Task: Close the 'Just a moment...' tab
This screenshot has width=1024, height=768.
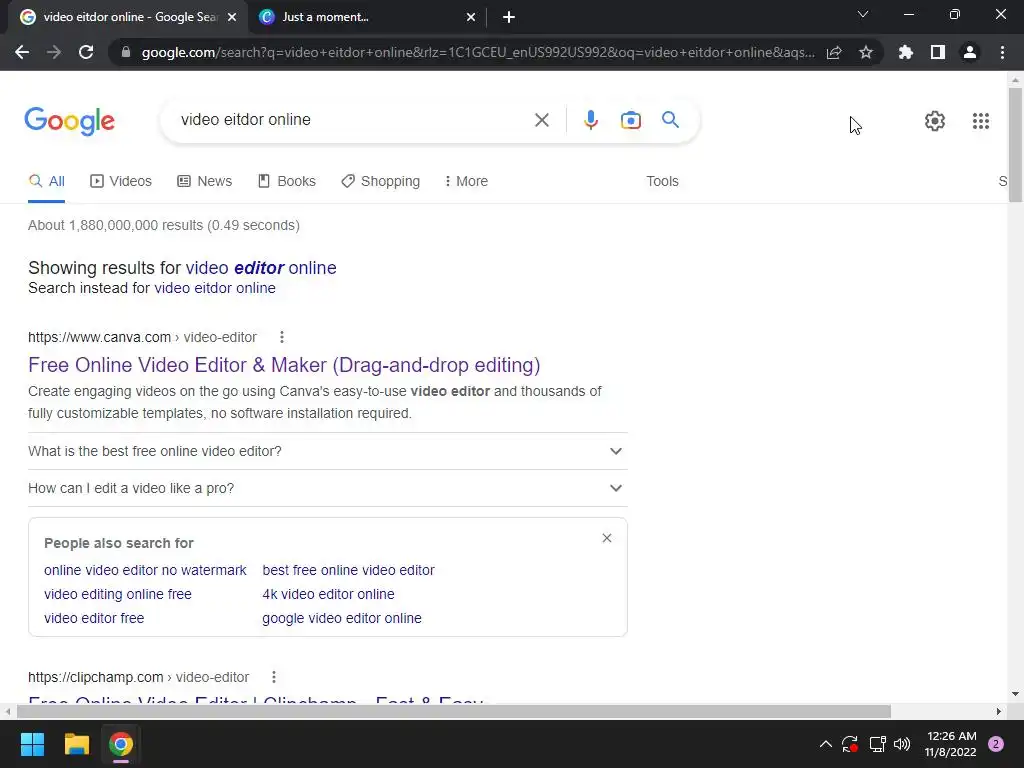Action: [471, 17]
